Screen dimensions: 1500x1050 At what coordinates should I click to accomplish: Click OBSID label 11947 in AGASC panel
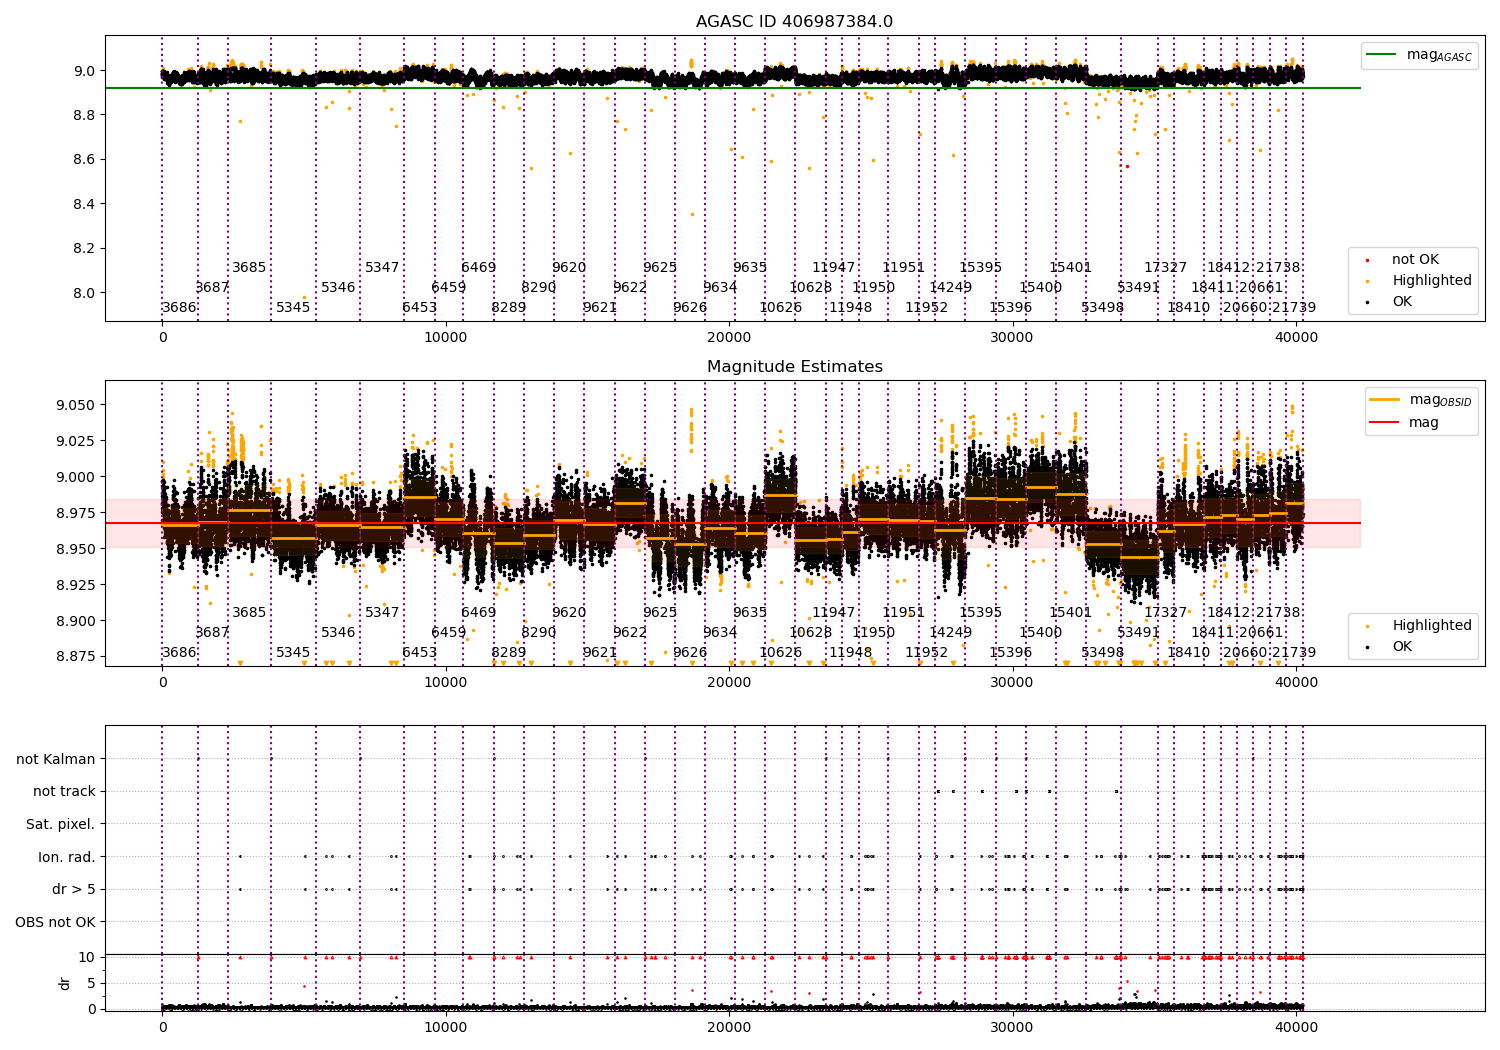(x=833, y=267)
